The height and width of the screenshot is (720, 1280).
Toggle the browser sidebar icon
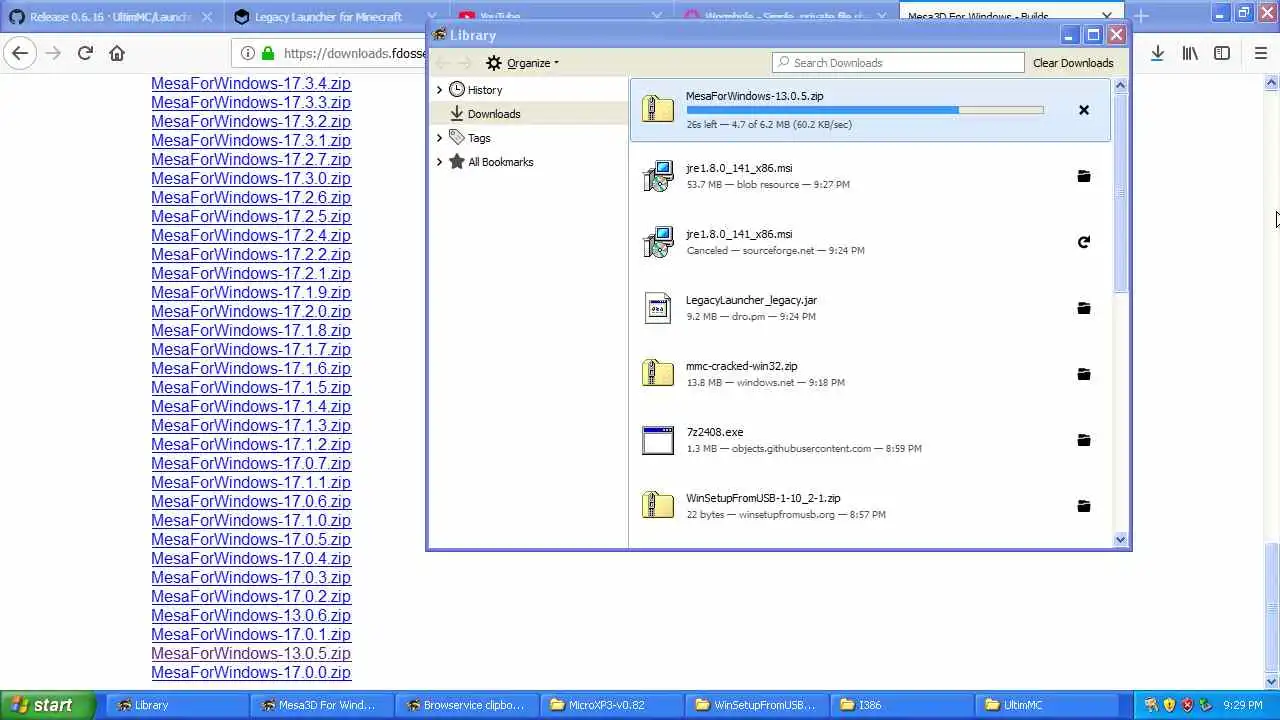(1222, 53)
